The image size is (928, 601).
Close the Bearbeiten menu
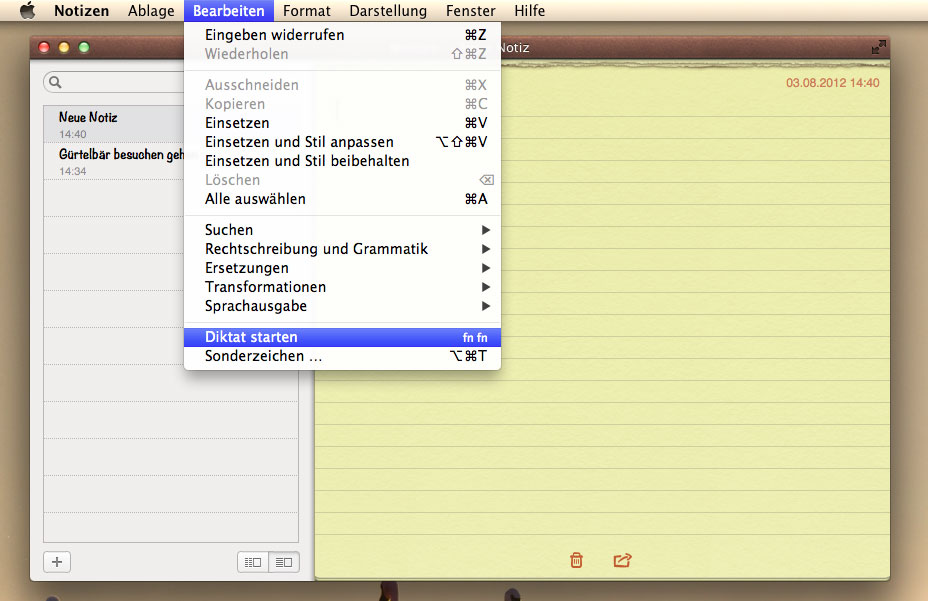pos(228,11)
